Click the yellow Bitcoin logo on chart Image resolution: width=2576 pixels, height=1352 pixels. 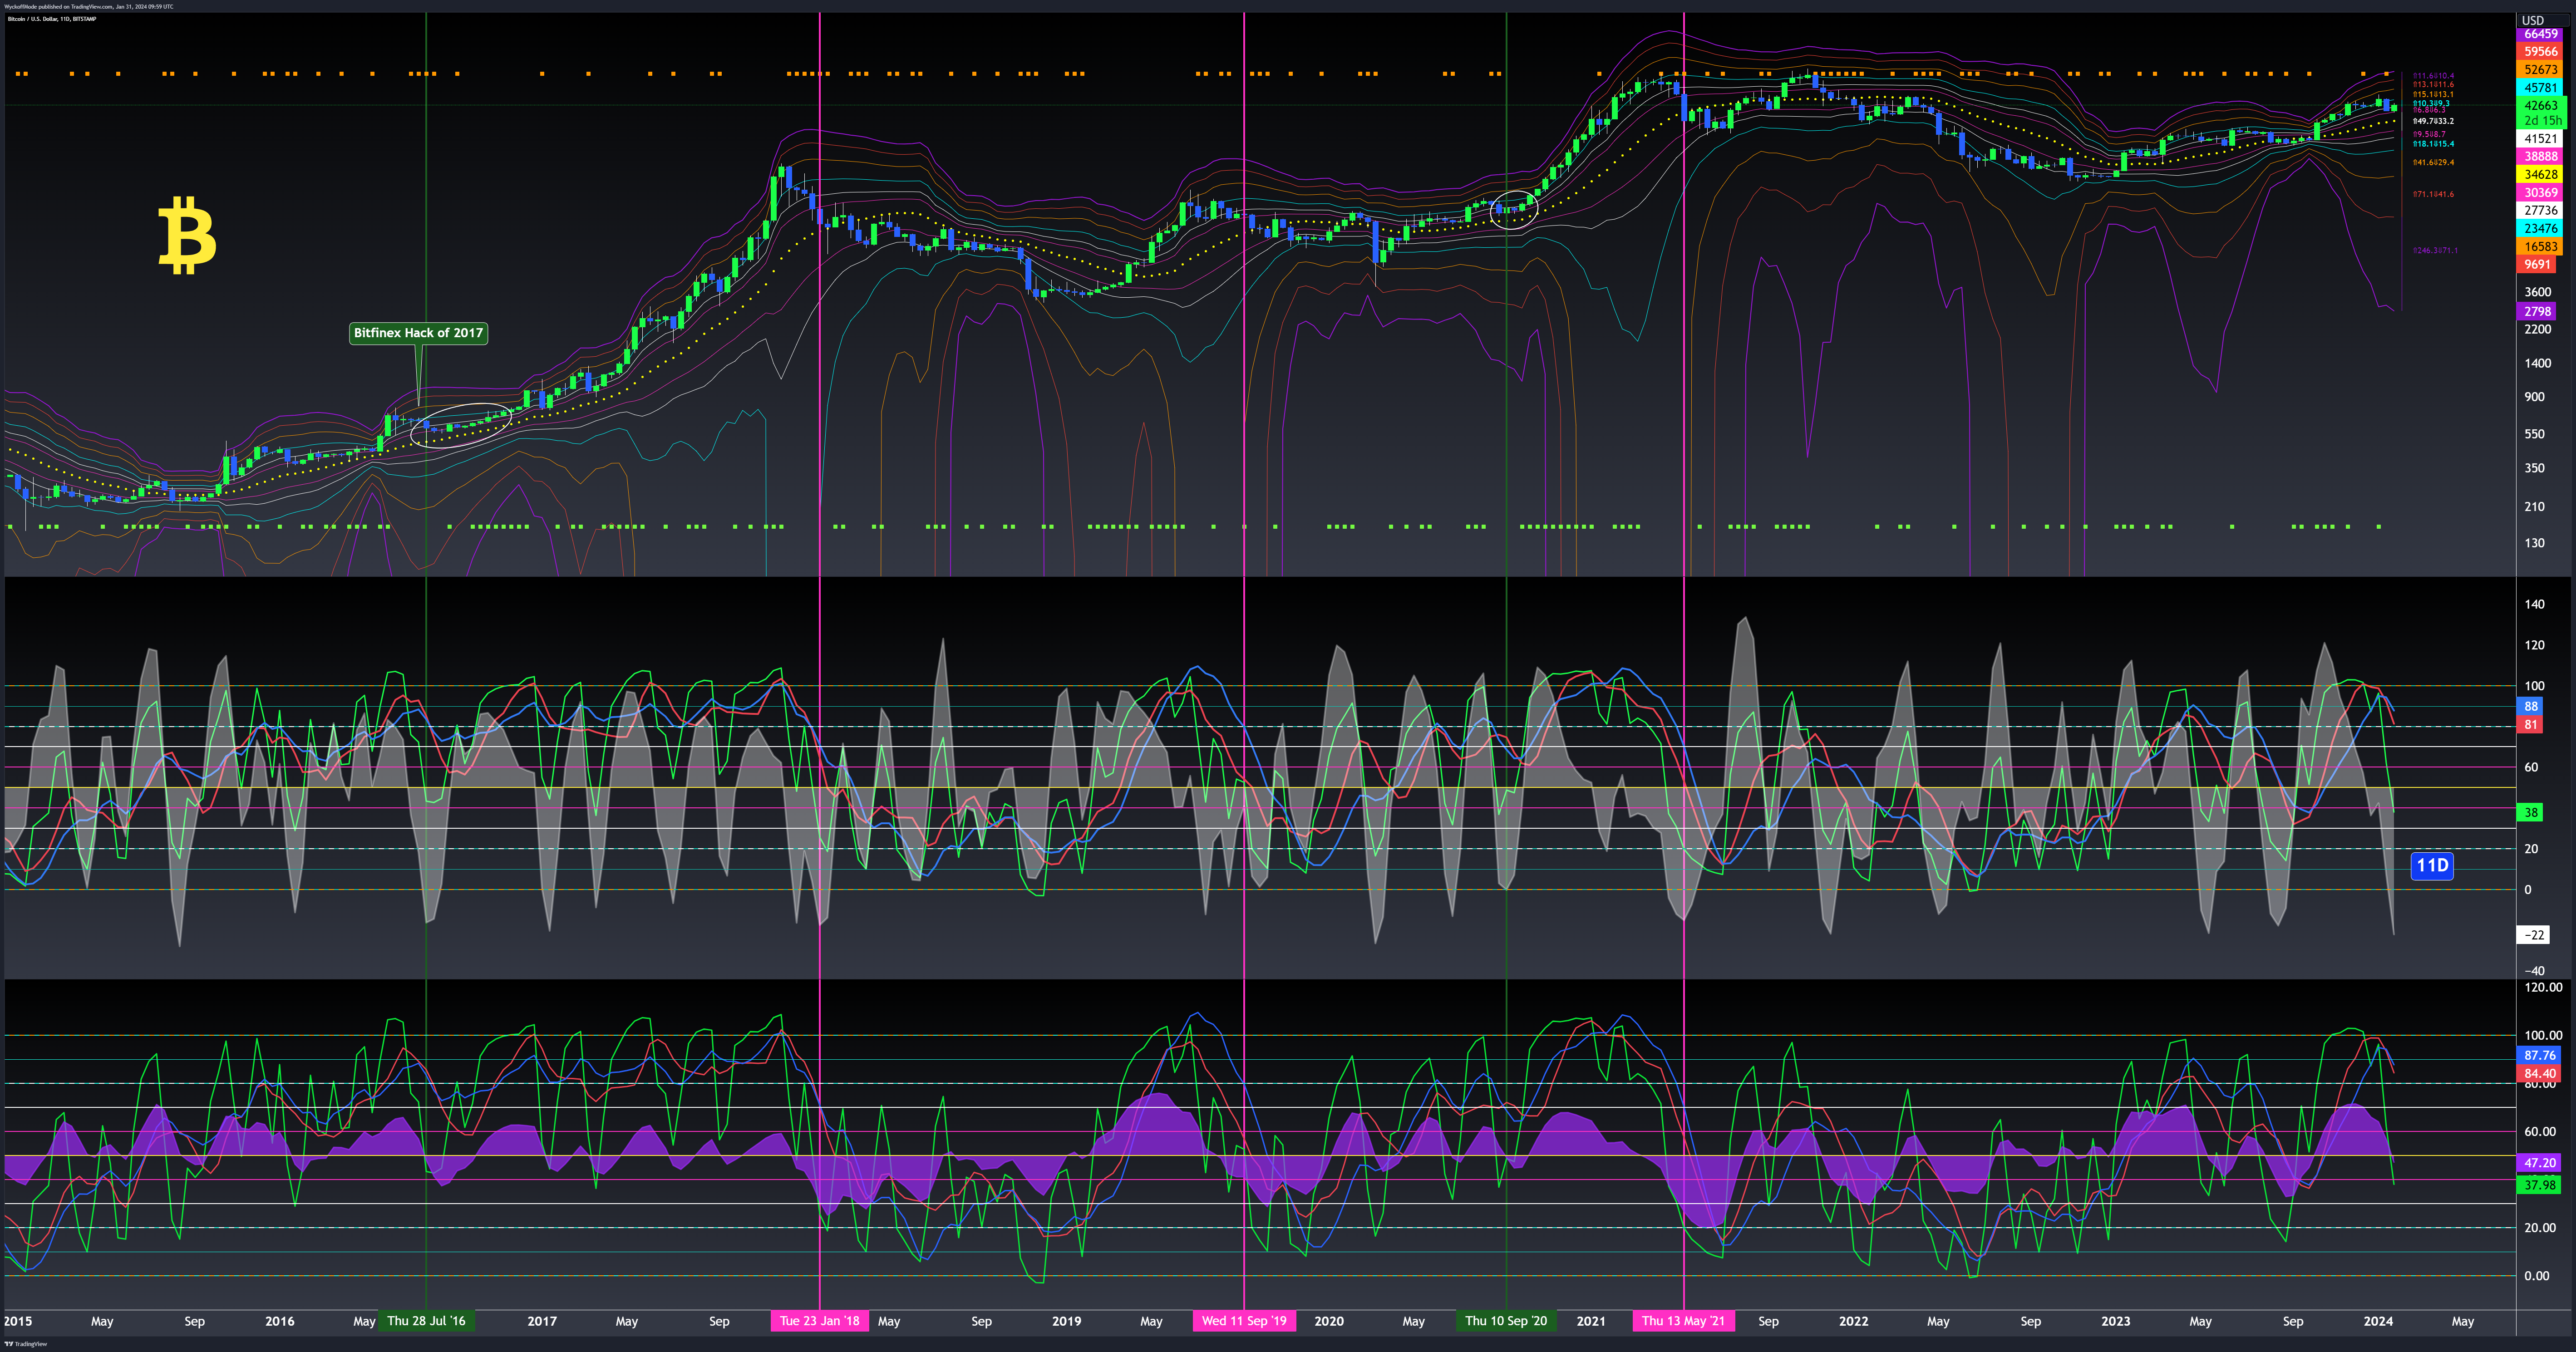[x=187, y=236]
